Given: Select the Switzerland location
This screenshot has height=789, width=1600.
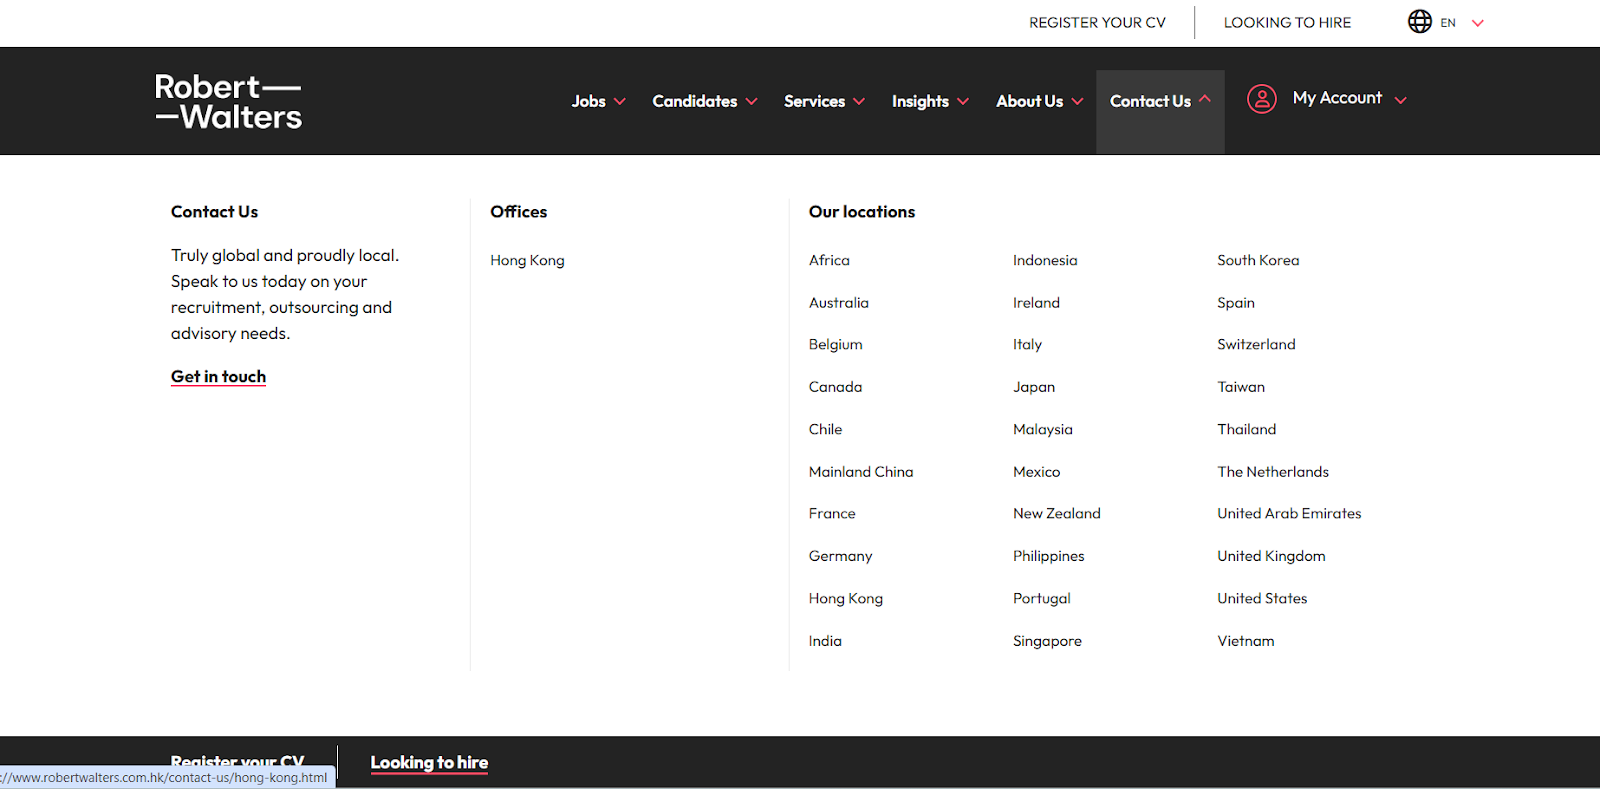Looking at the screenshot, I should [x=1256, y=344].
